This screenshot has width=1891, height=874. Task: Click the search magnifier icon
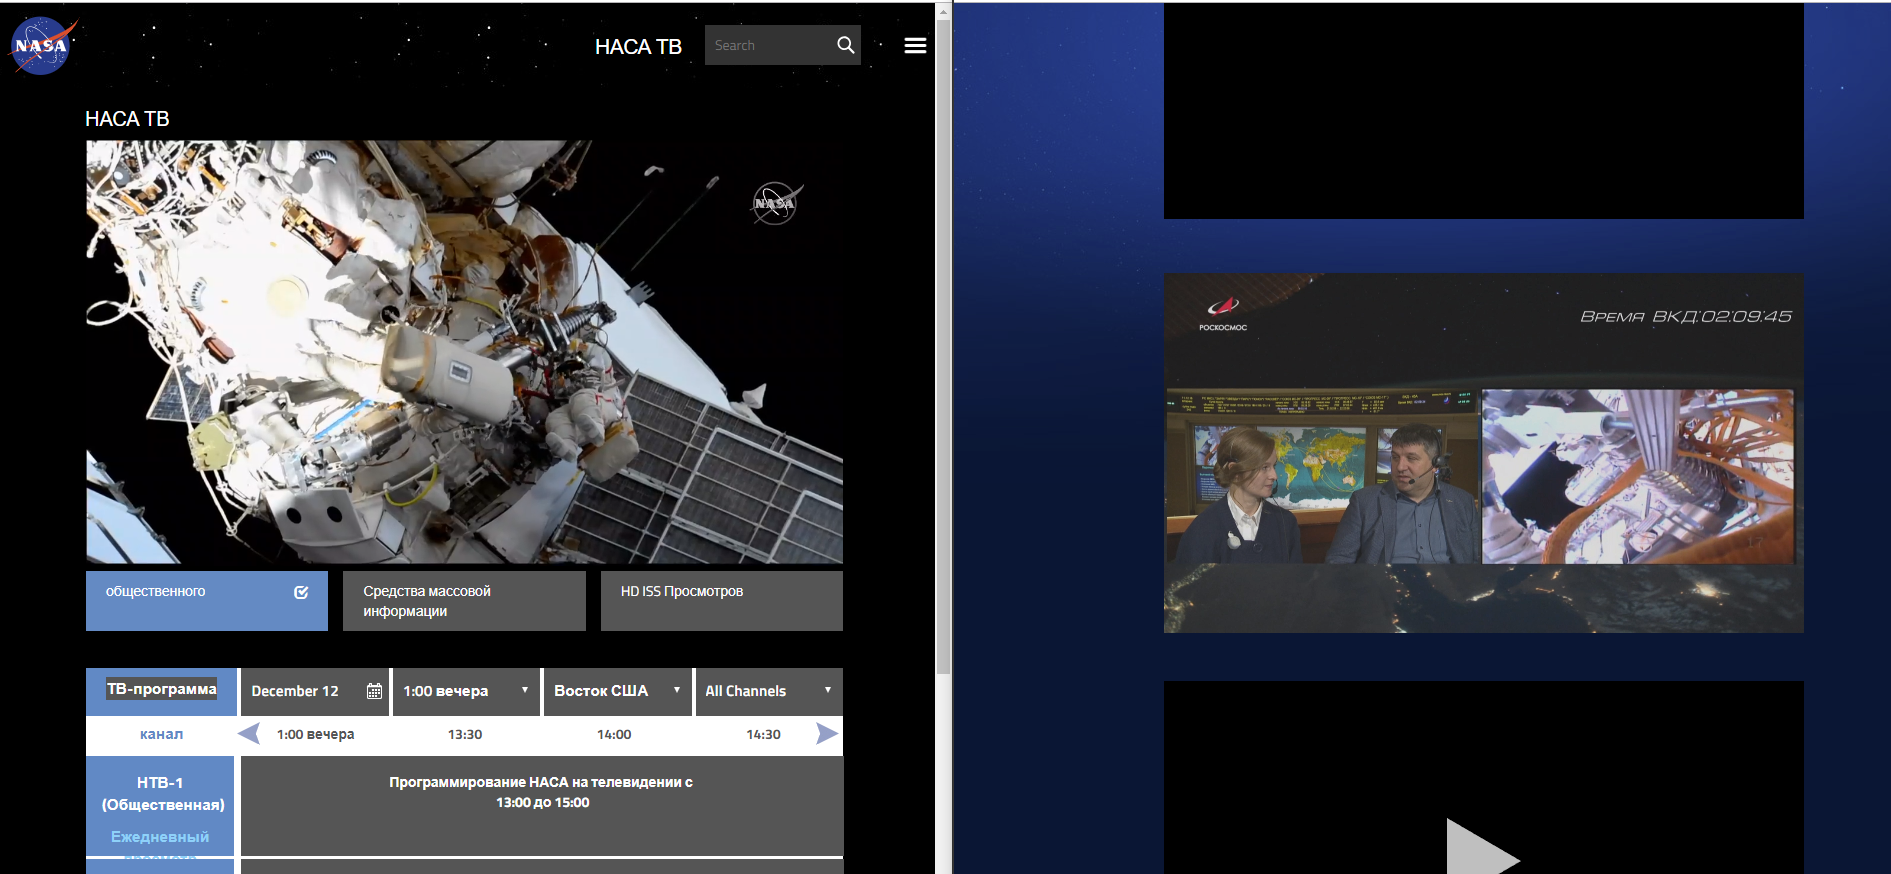(846, 45)
